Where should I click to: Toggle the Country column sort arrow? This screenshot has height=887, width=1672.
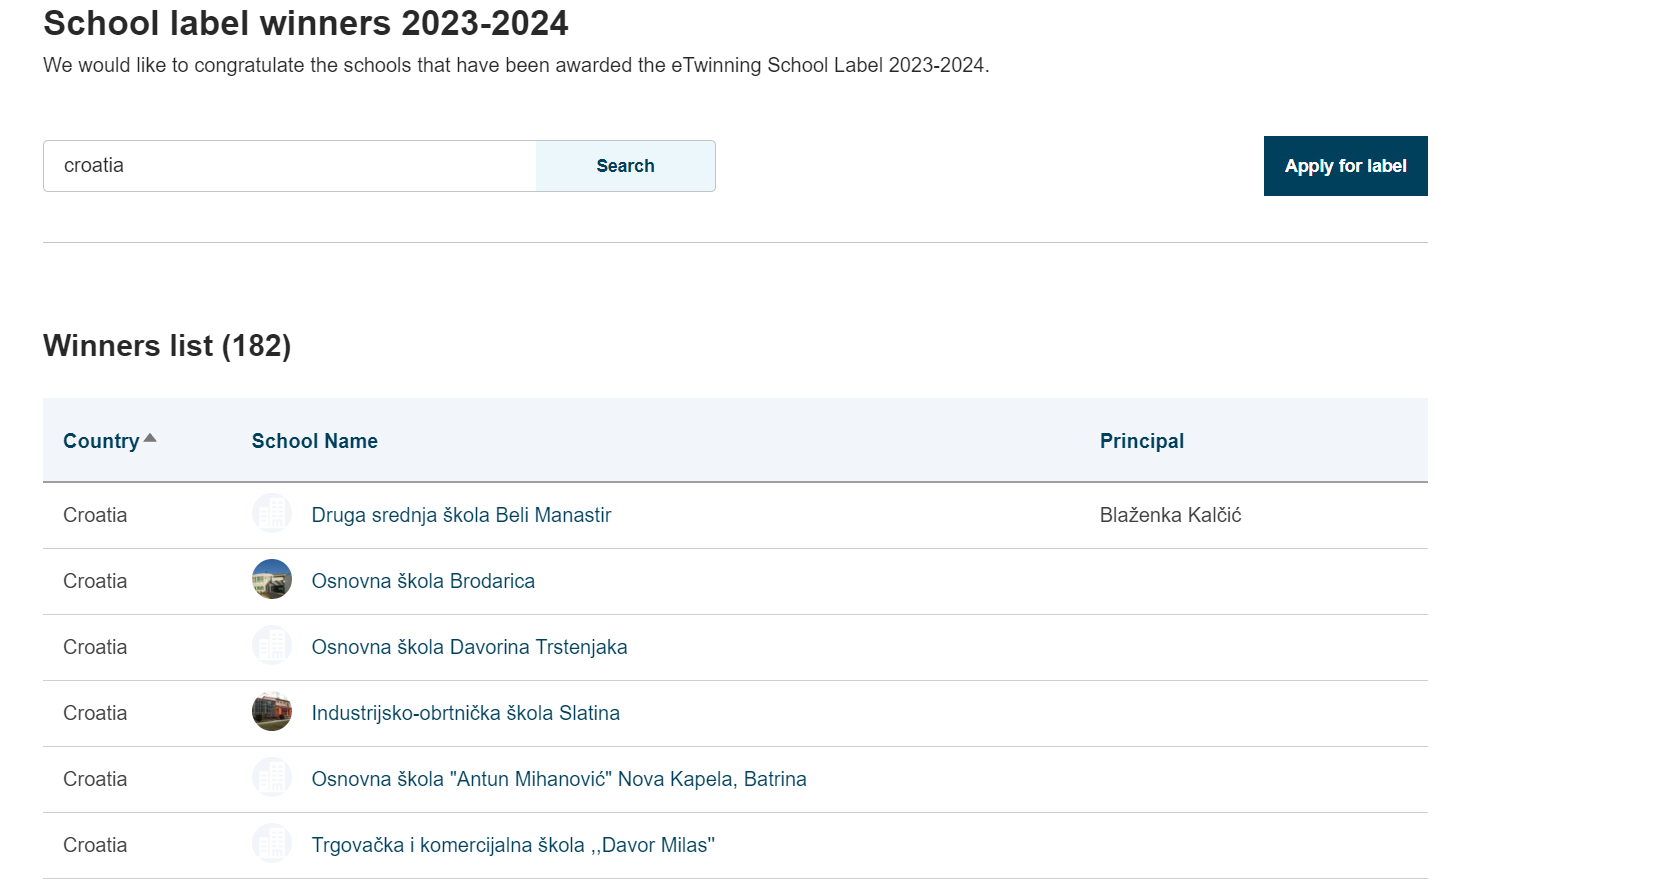coord(150,438)
